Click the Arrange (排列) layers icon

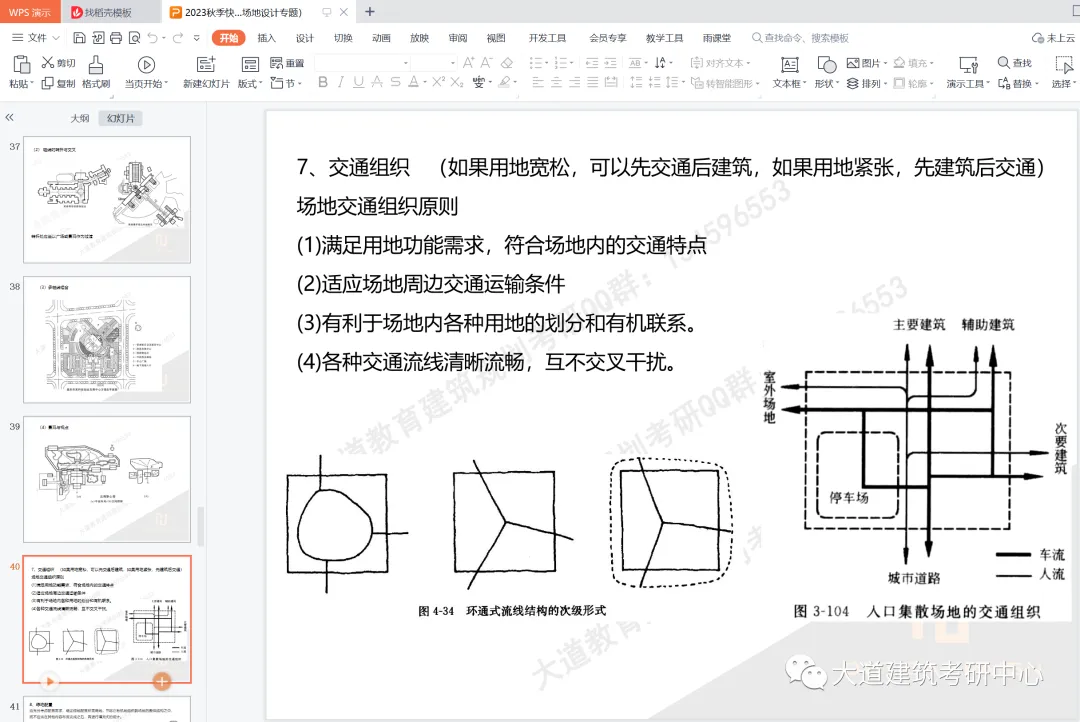pos(853,83)
